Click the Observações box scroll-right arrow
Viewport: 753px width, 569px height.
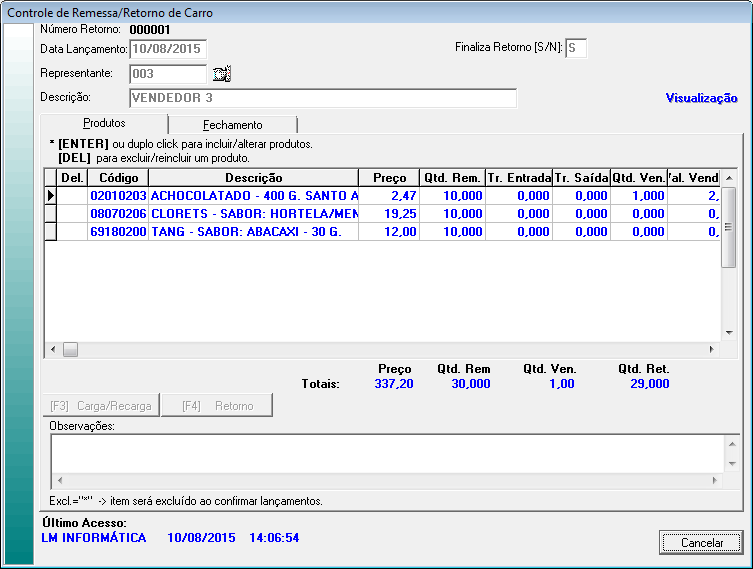pos(714,481)
